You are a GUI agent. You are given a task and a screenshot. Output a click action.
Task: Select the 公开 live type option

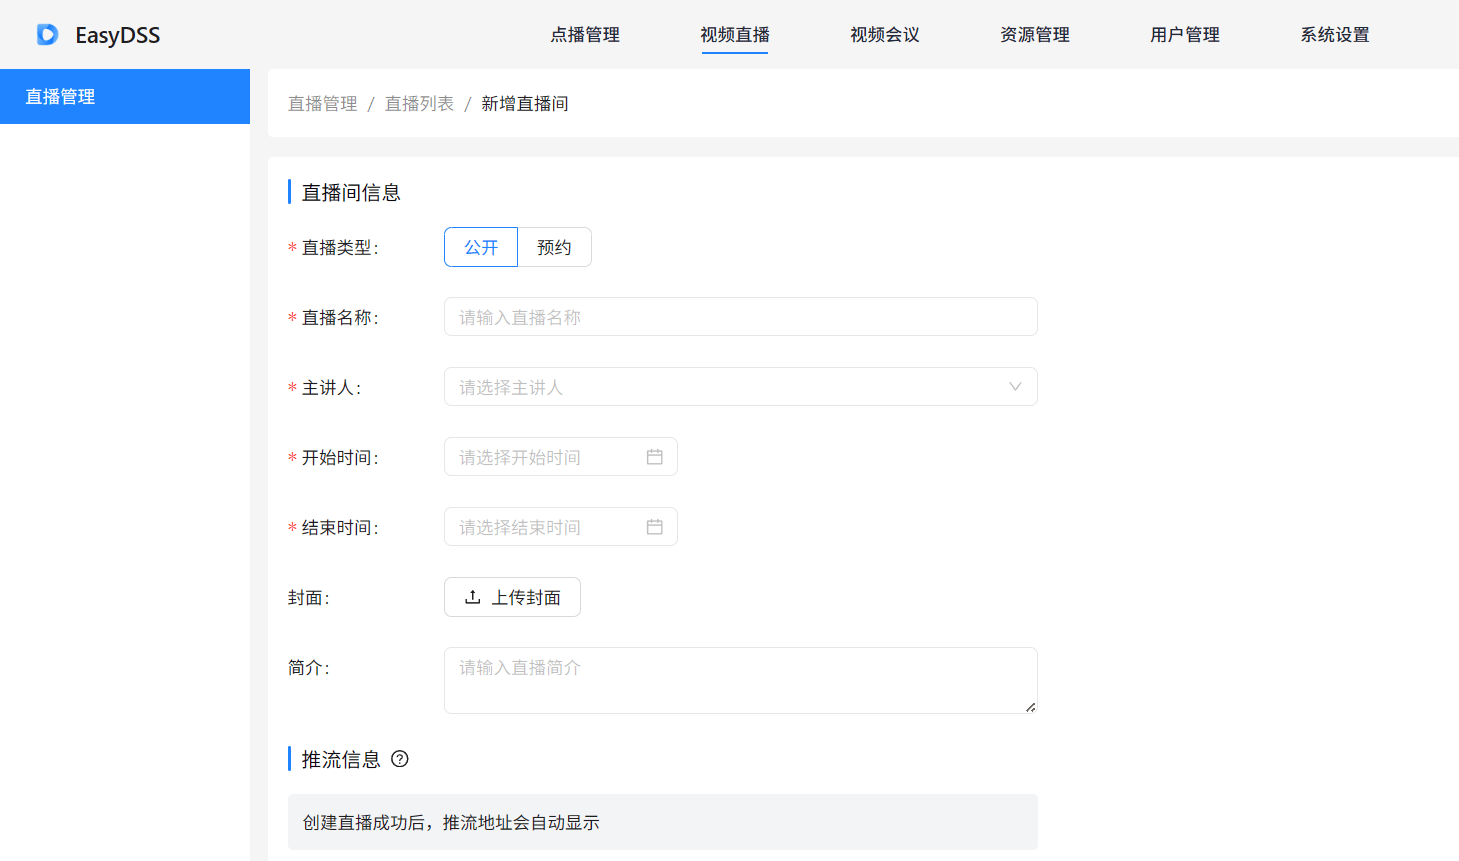[x=481, y=247]
